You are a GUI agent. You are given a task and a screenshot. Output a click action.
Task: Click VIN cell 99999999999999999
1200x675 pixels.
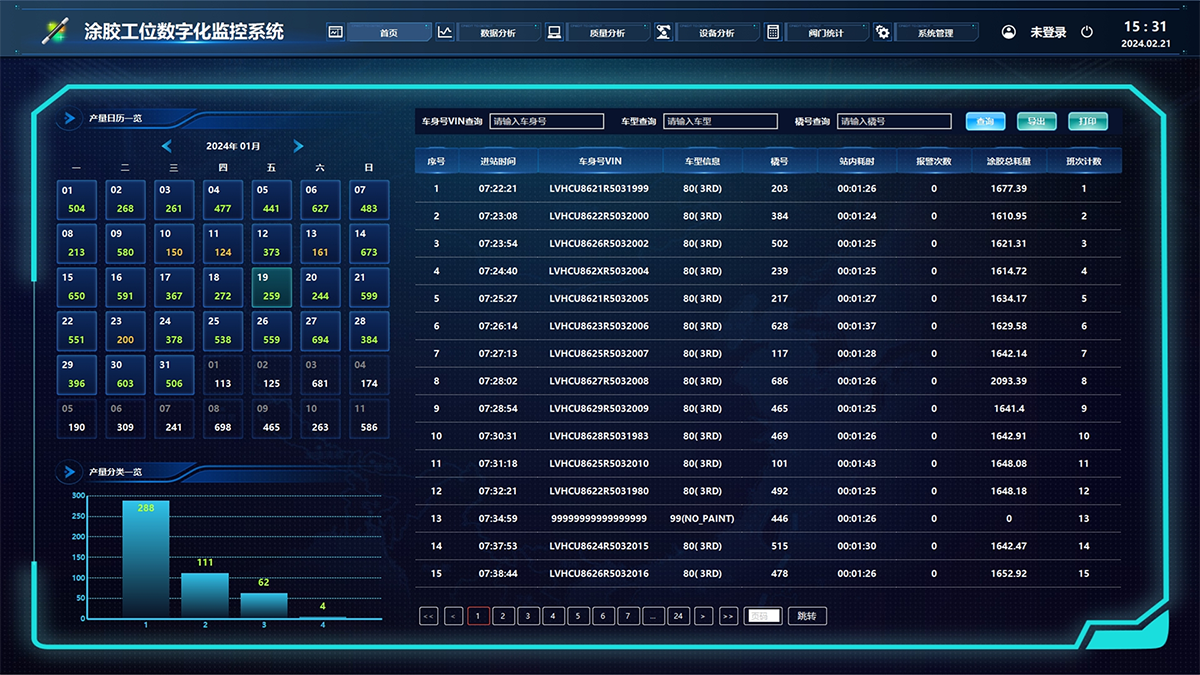[599, 519]
